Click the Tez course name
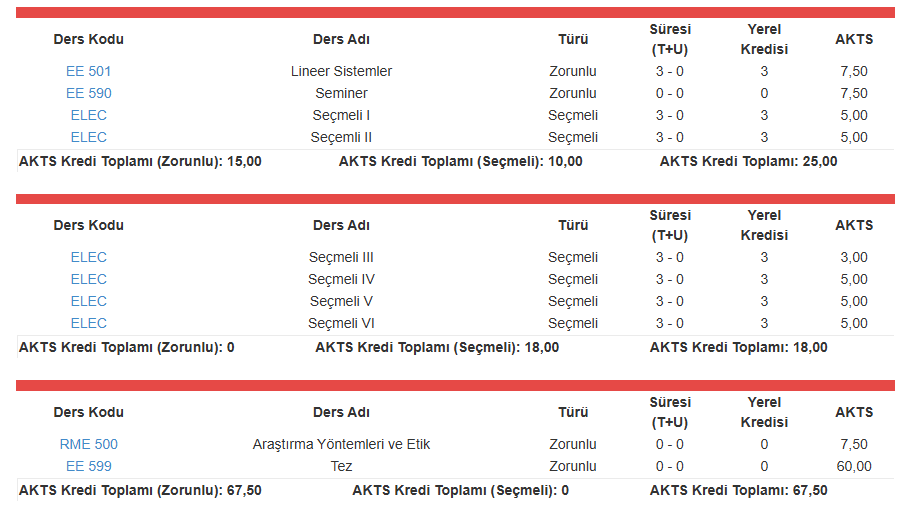This screenshot has width=898, height=527. click(341, 466)
